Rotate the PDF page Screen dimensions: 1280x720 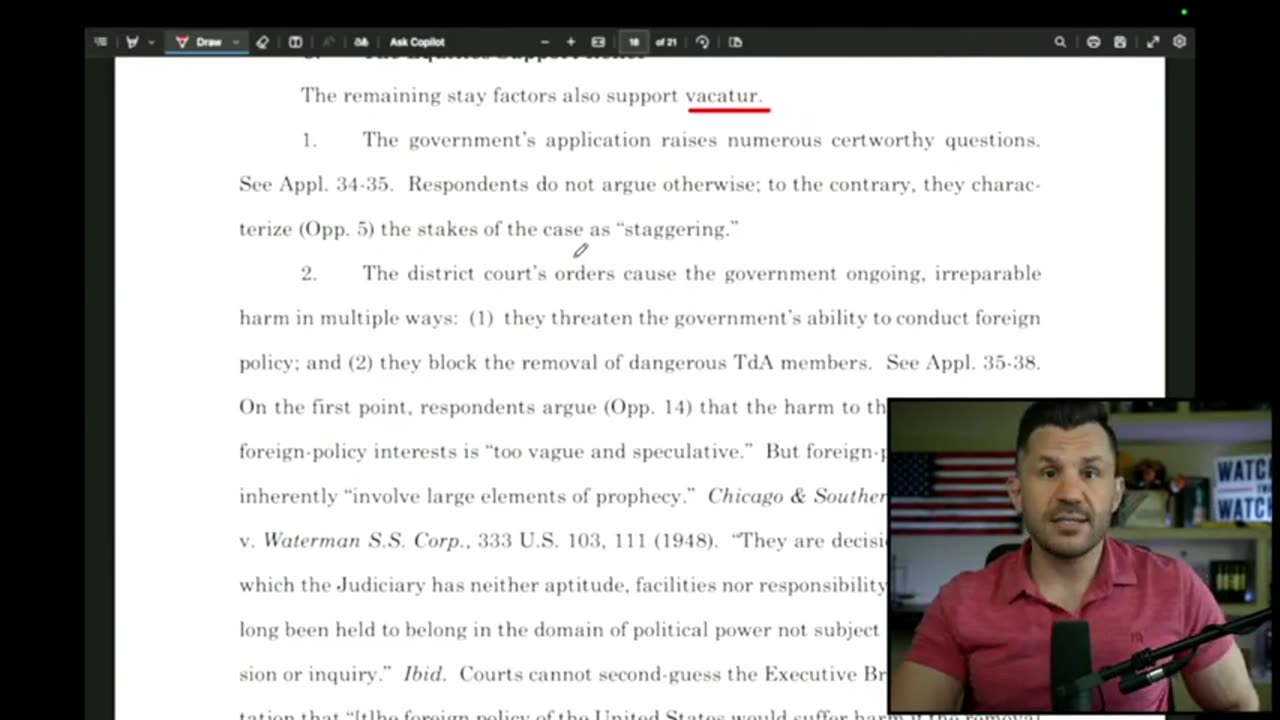(702, 42)
